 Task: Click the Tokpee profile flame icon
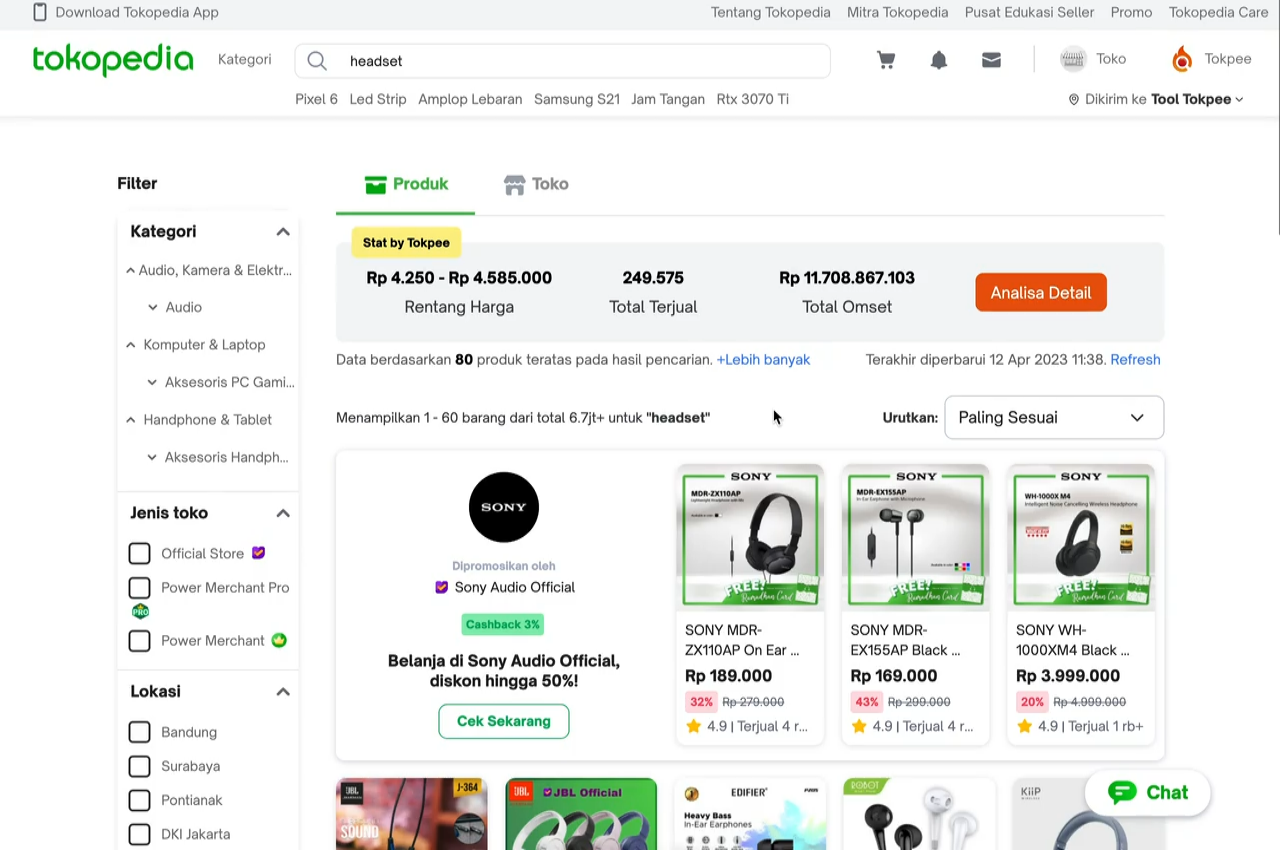click(x=1182, y=59)
